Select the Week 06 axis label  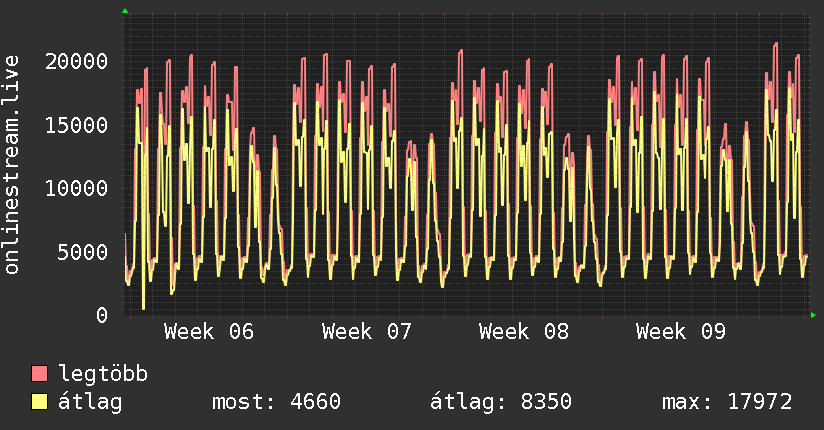208,332
